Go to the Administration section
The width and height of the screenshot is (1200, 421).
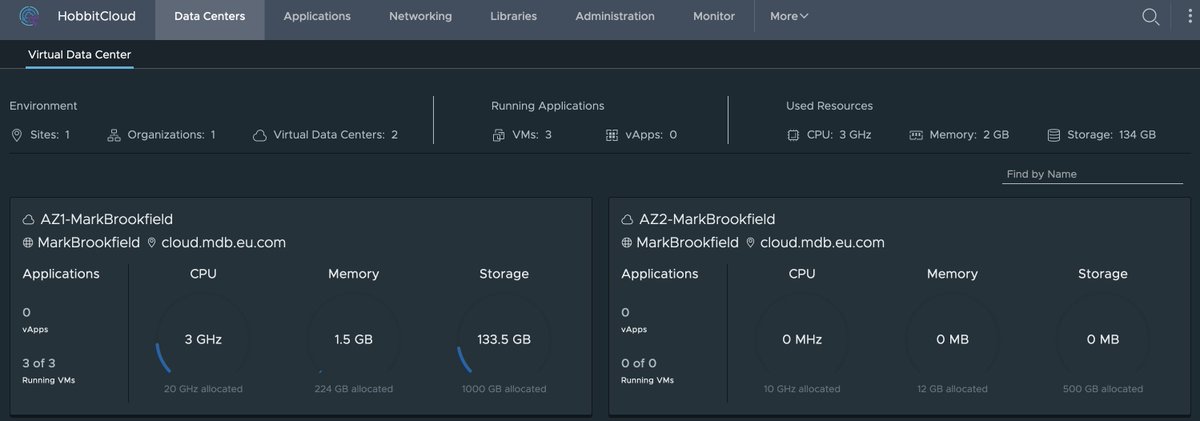615,17
